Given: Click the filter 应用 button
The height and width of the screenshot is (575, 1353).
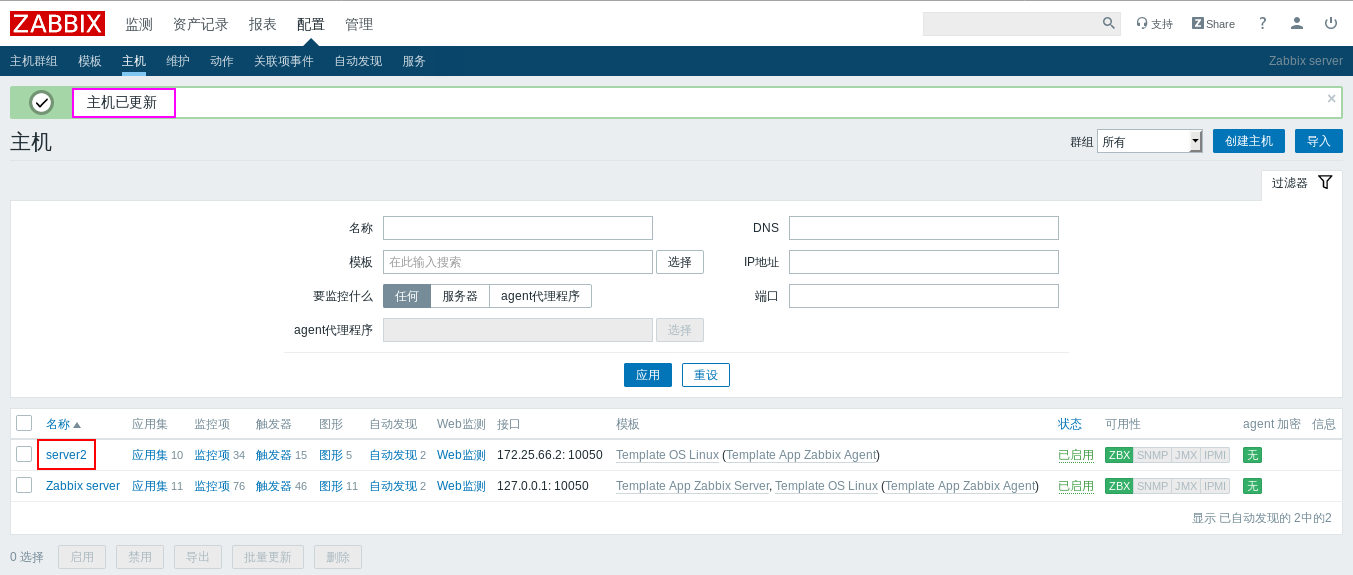Looking at the screenshot, I should pyautogui.click(x=648, y=375).
